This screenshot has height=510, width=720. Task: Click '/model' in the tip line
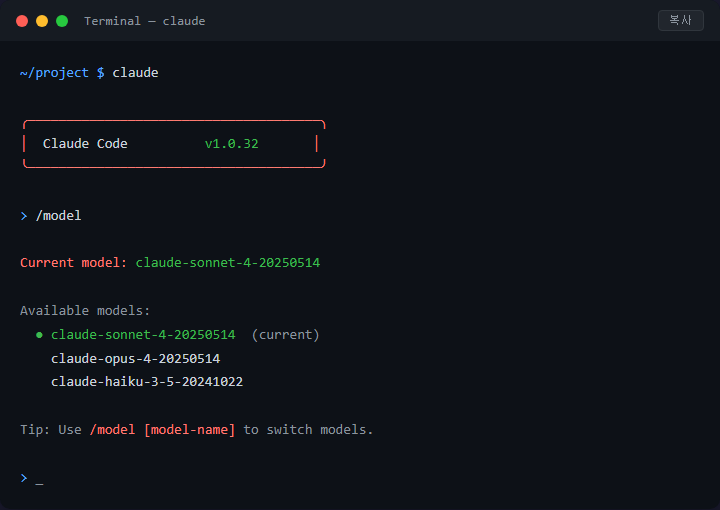click(112, 430)
